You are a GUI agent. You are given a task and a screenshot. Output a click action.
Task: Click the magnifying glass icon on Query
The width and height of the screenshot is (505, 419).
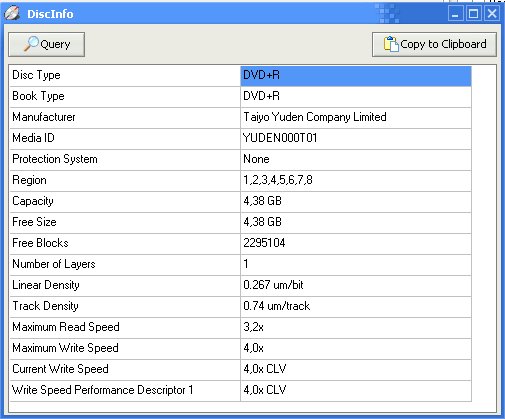[x=31, y=44]
